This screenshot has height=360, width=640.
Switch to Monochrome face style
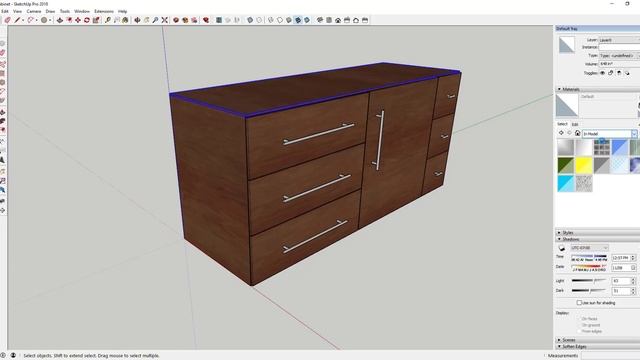pyautogui.click(x=307, y=20)
